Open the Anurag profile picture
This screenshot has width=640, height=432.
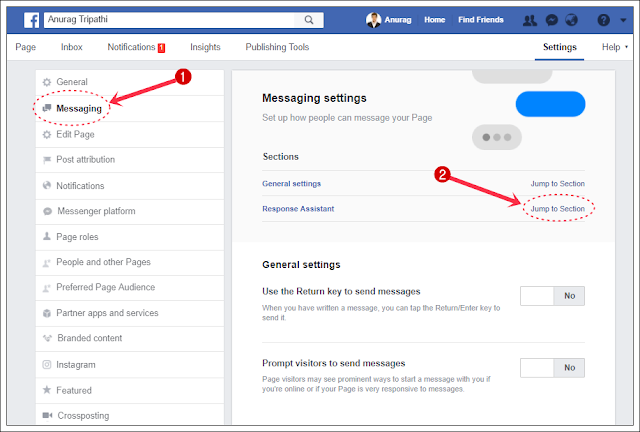(373, 20)
